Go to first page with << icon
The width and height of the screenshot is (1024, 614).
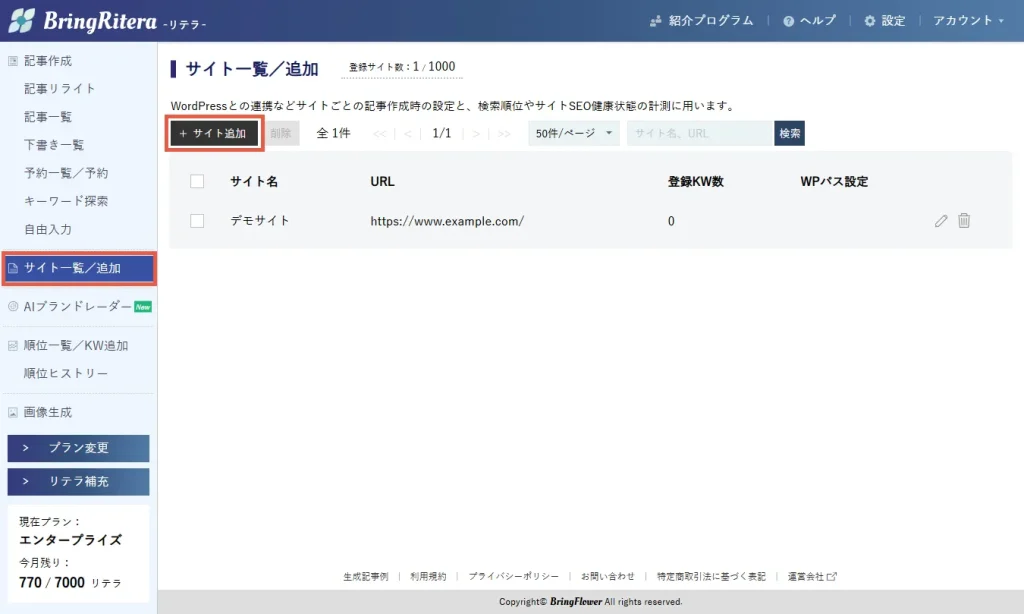click(380, 133)
